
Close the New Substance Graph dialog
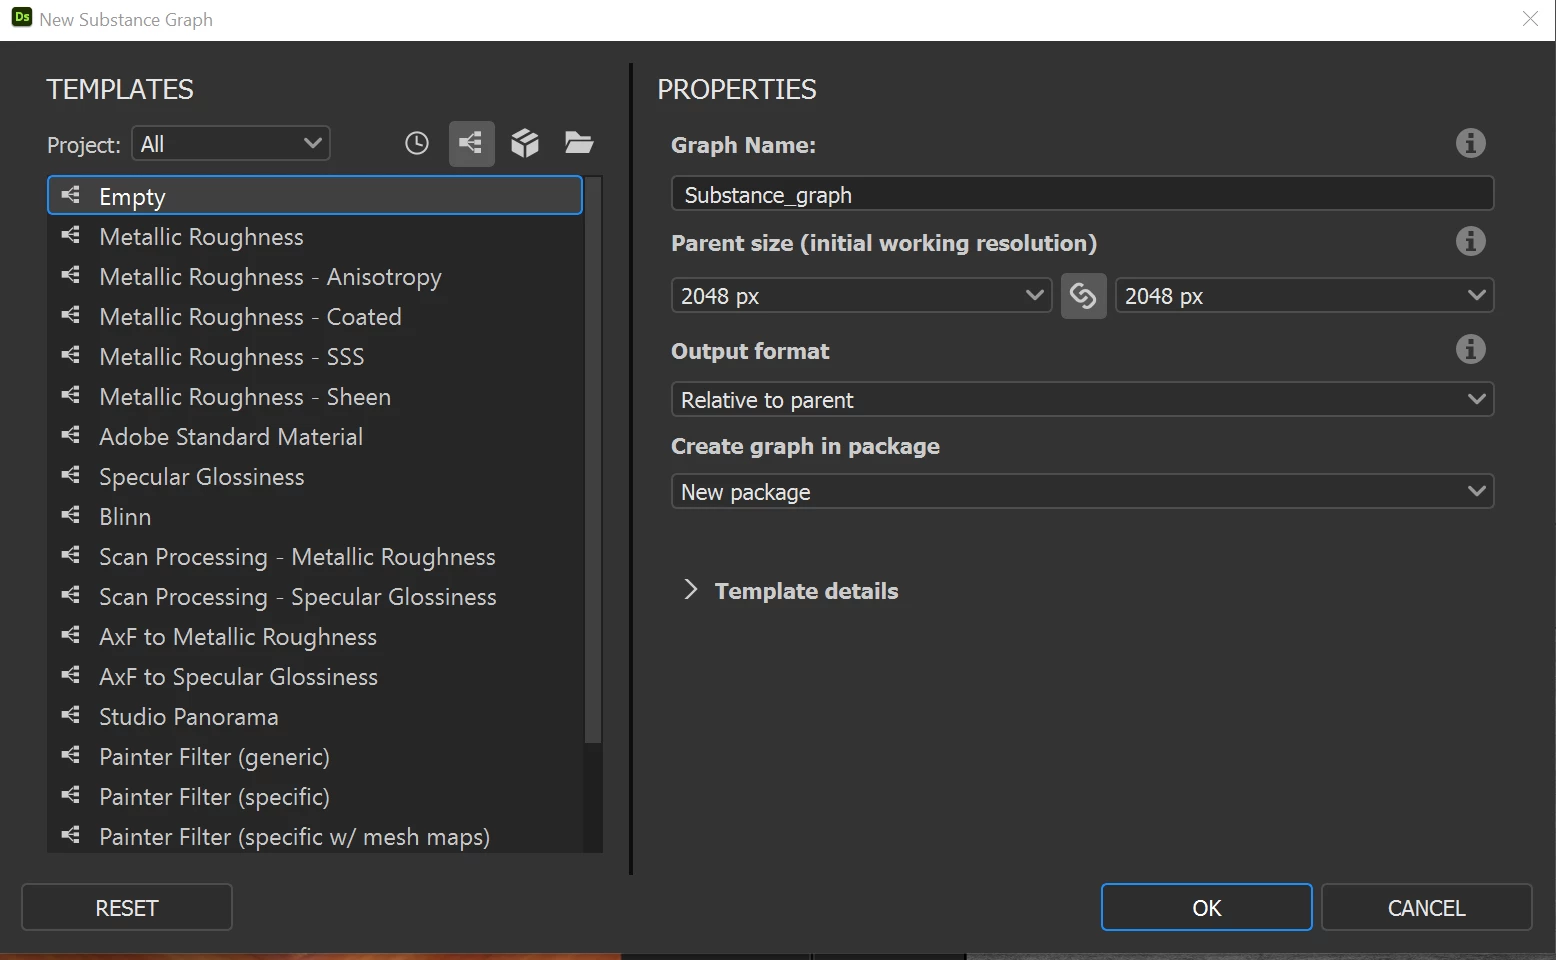pyautogui.click(x=1530, y=19)
